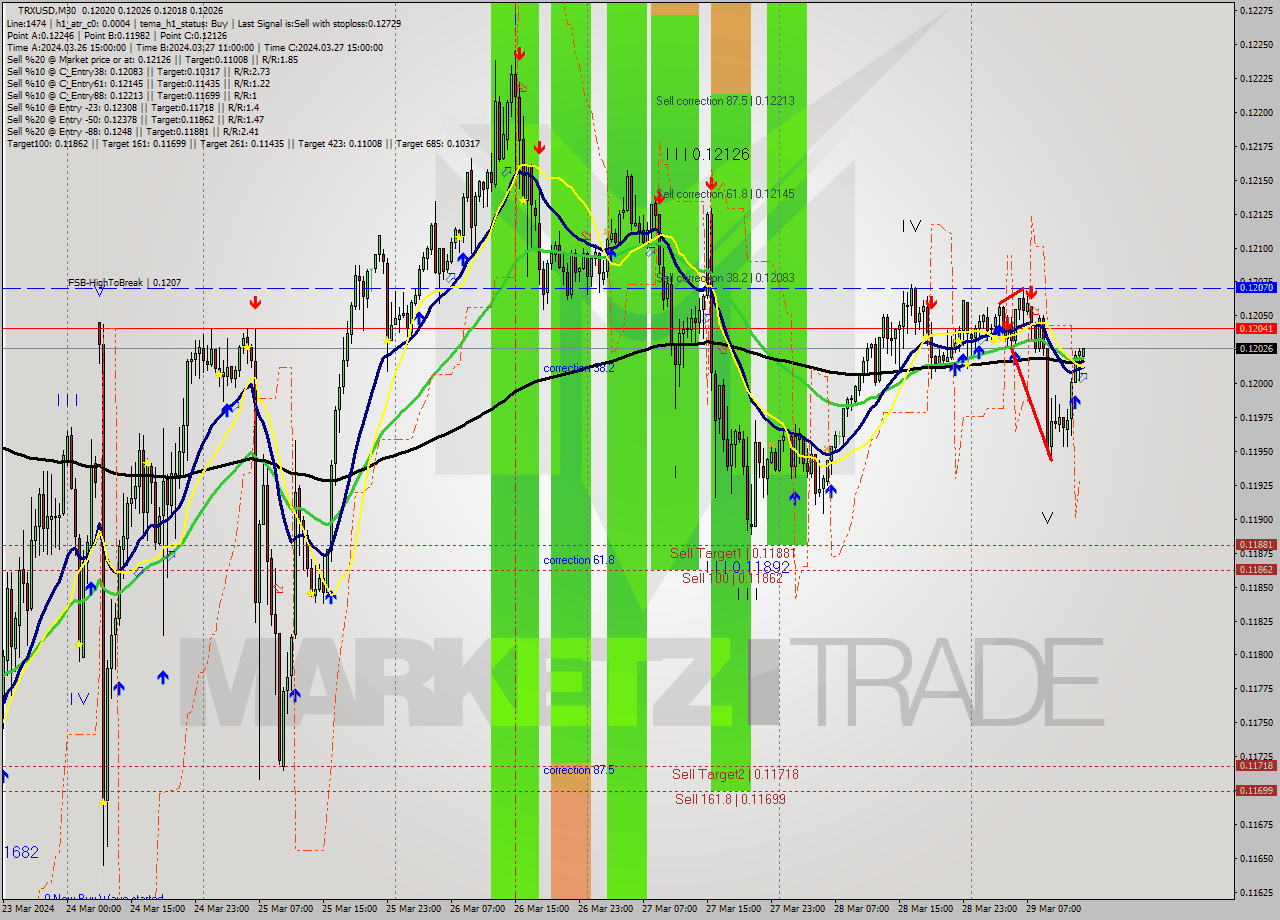Click the blue '1682' number label

pyautogui.click(x=21, y=852)
